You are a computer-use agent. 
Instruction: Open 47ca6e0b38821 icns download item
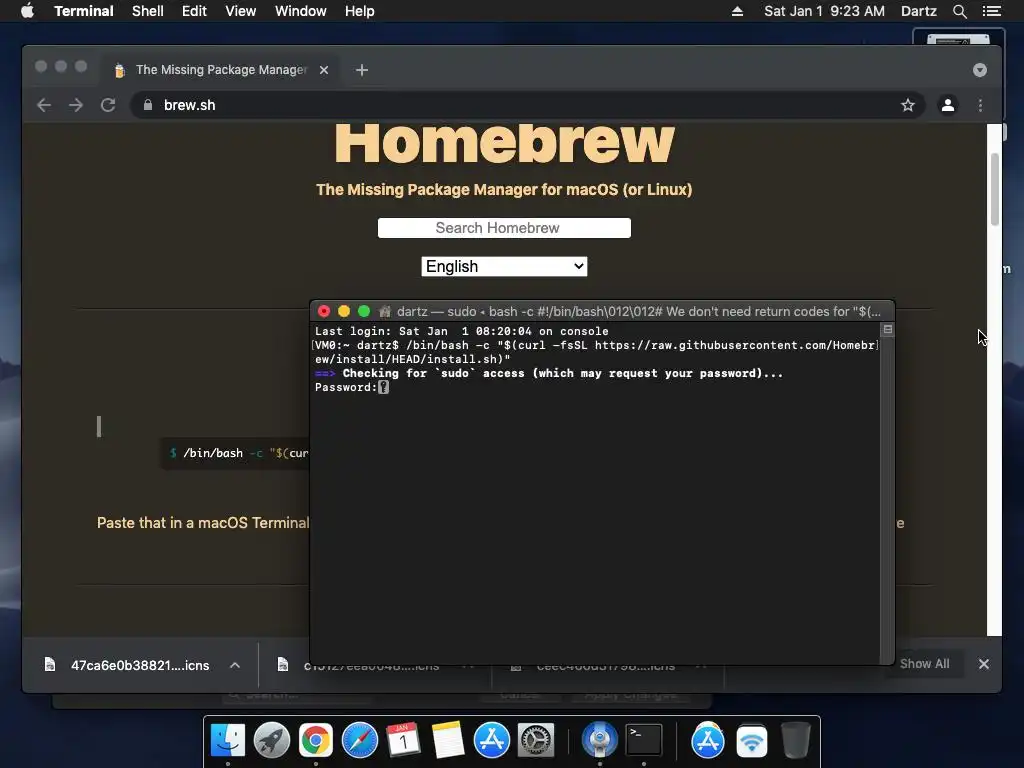[127, 665]
